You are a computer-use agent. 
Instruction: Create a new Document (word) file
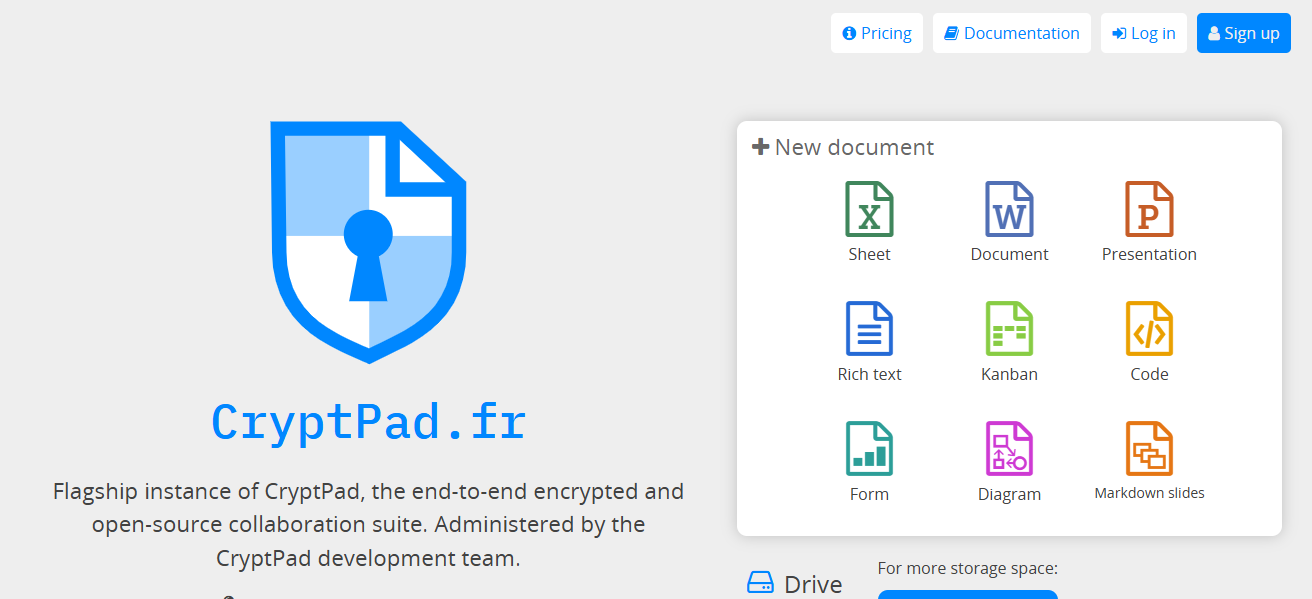pyautogui.click(x=1009, y=222)
